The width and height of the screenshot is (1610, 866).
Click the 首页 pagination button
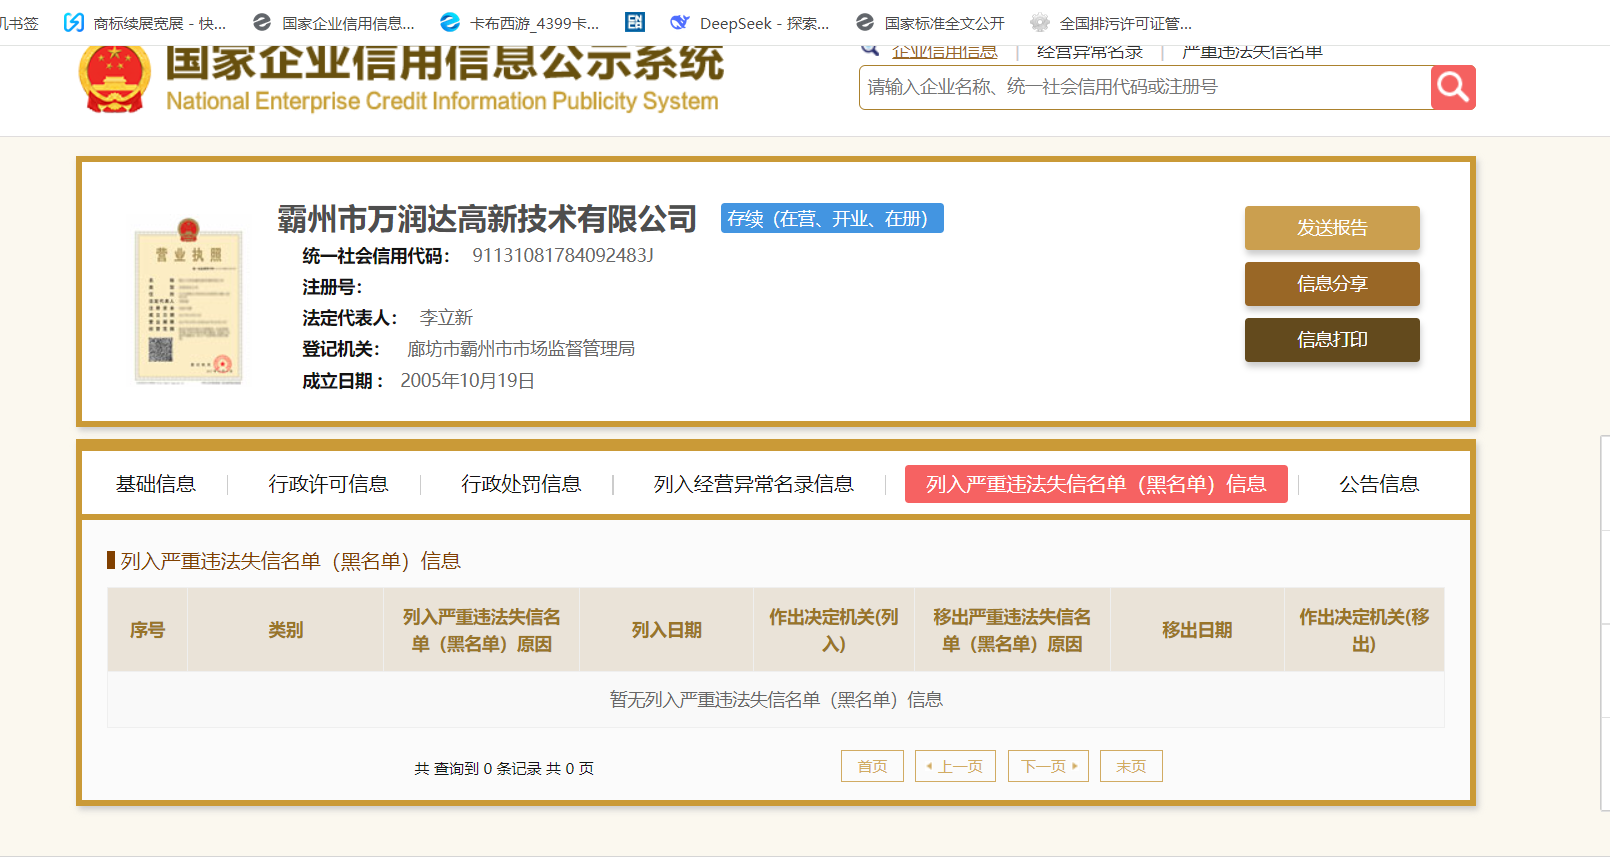pyautogui.click(x=873, y=766)
